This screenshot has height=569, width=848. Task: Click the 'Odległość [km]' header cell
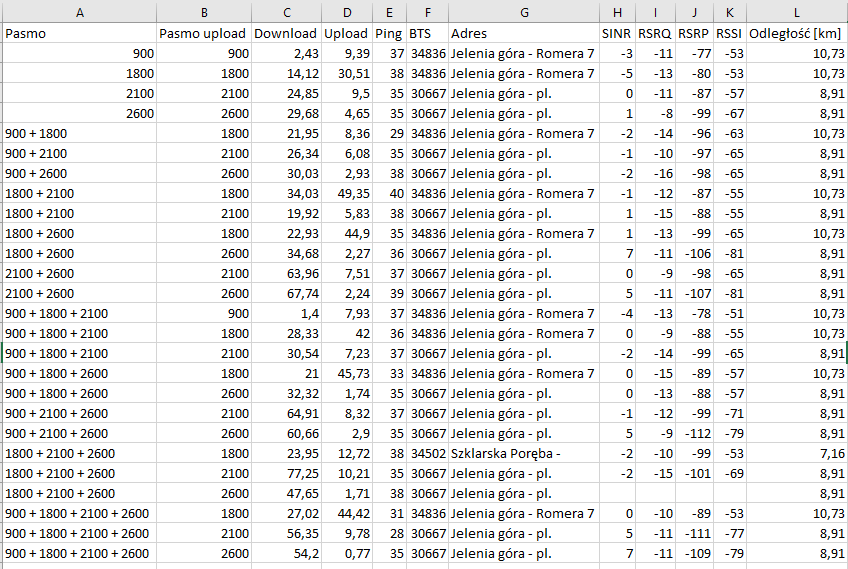click(797, 33)
